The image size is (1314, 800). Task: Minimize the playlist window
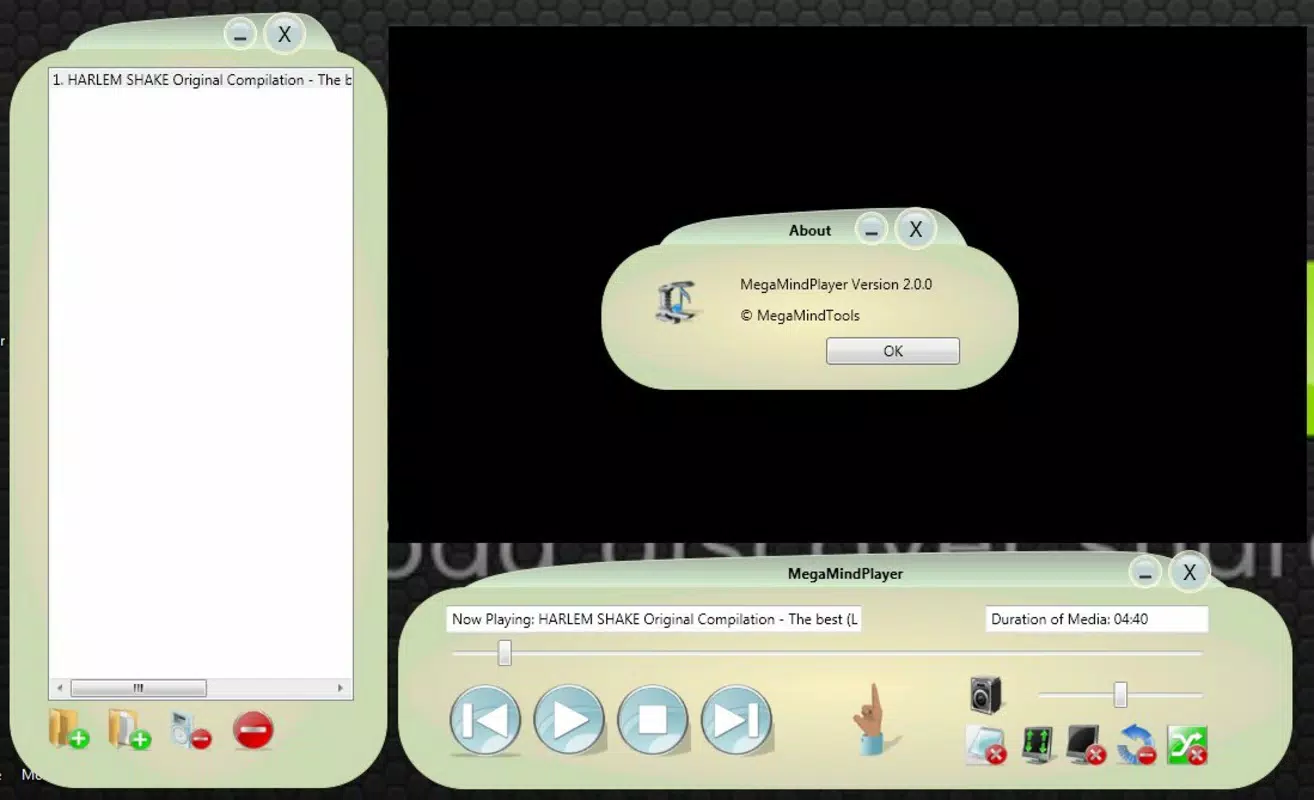coord(240,35)
